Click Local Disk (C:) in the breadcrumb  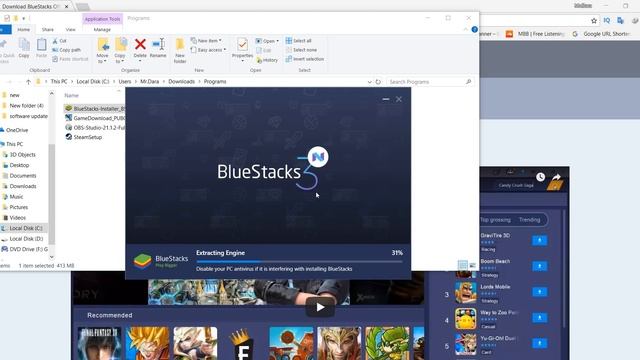pyautogui.click(x=93, y=82)
